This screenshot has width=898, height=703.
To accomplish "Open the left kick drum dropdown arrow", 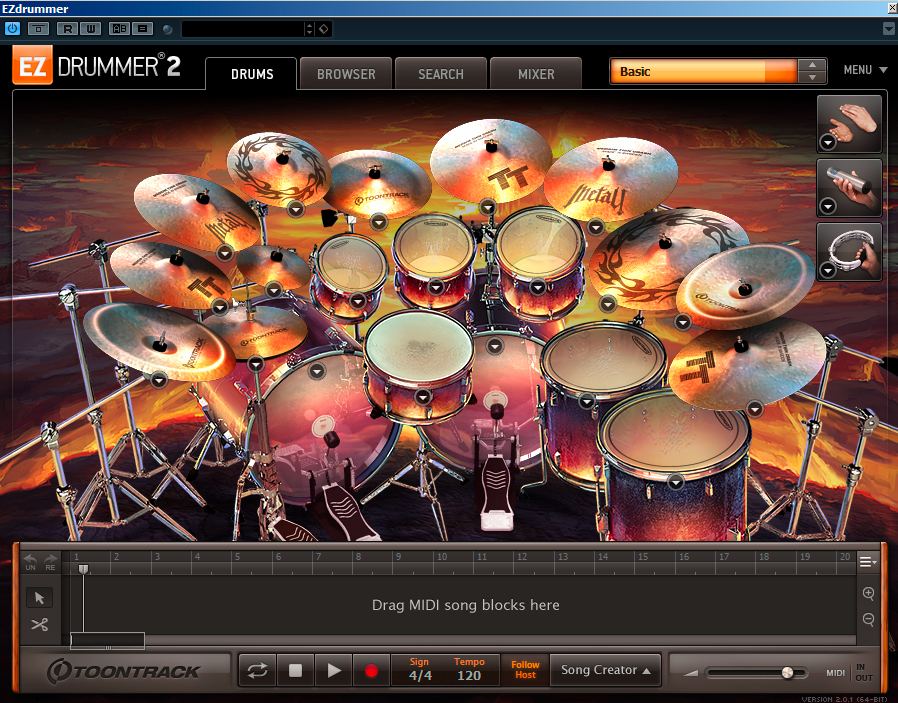I will pos(317,372).
